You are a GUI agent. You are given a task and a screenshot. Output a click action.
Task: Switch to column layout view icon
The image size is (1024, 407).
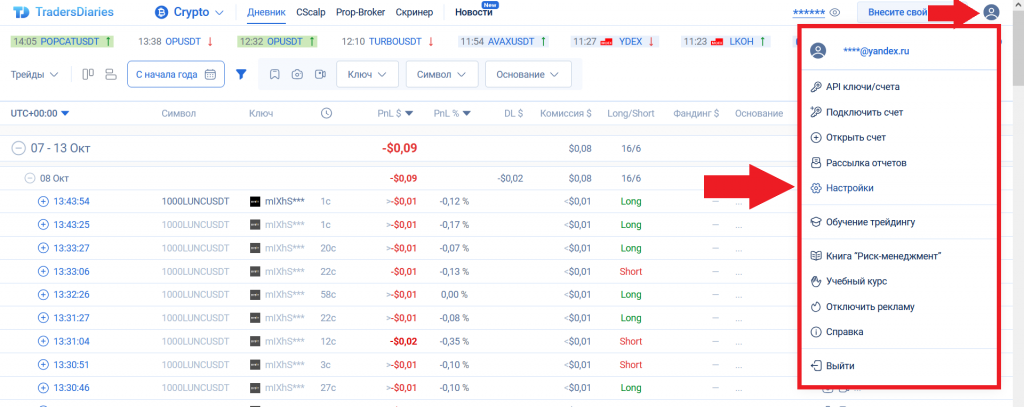click(x=88, y=74)
